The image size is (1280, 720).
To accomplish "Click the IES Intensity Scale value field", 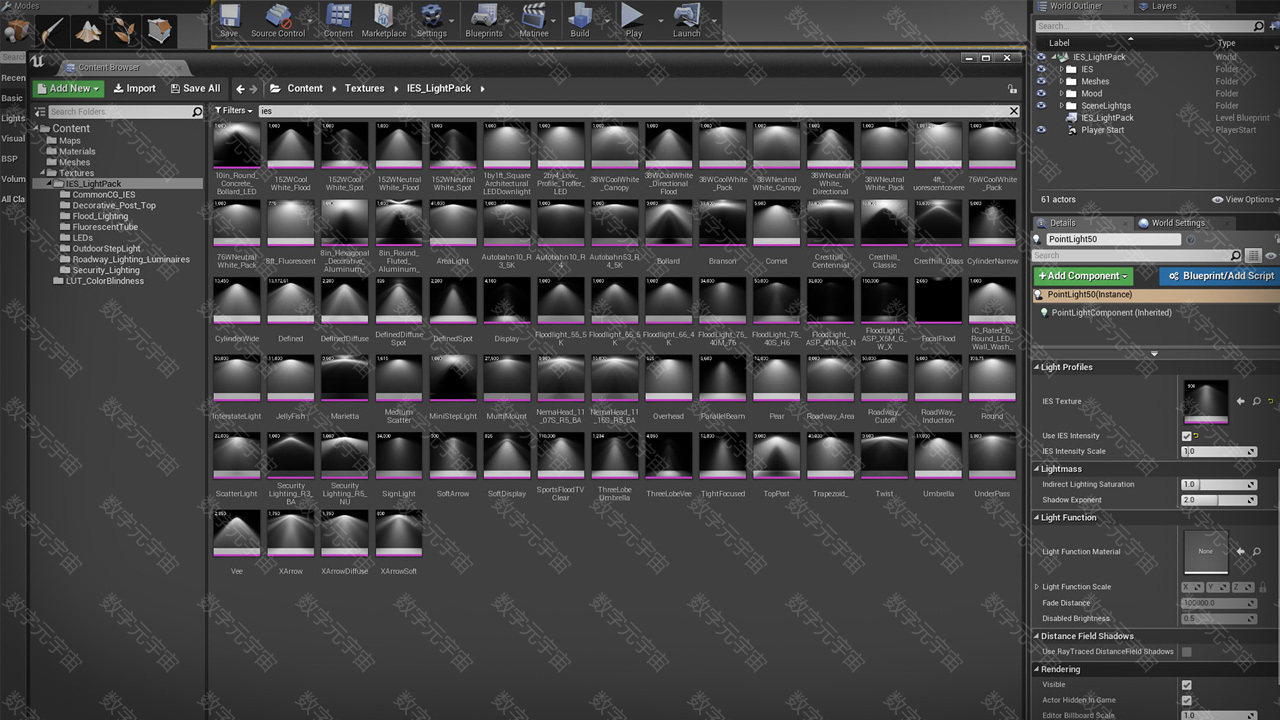I will 1219,451.
